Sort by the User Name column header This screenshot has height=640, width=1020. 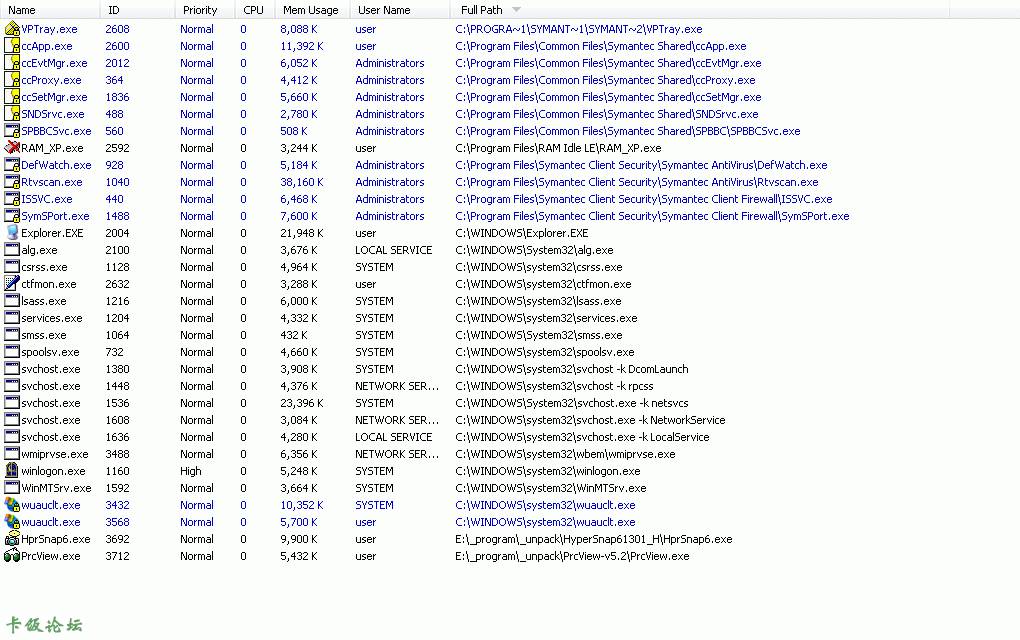(x=399, y=10)
